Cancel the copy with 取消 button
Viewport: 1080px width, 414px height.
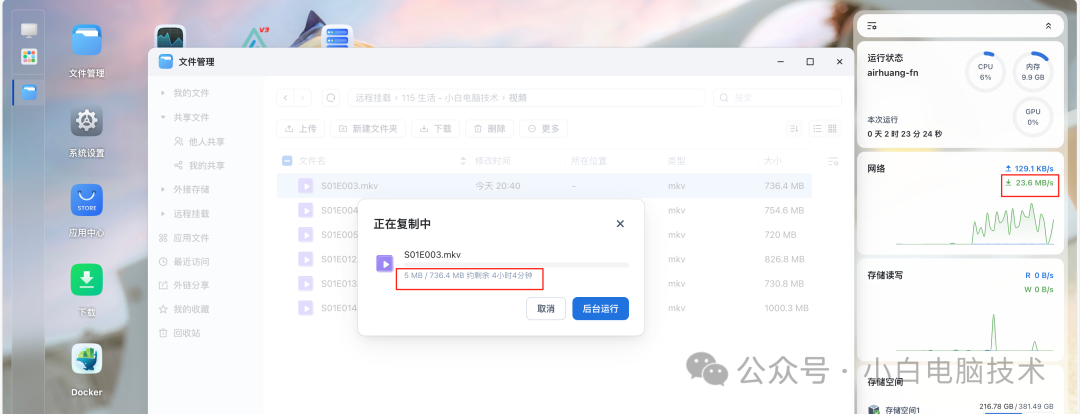(x=546, y=309)
